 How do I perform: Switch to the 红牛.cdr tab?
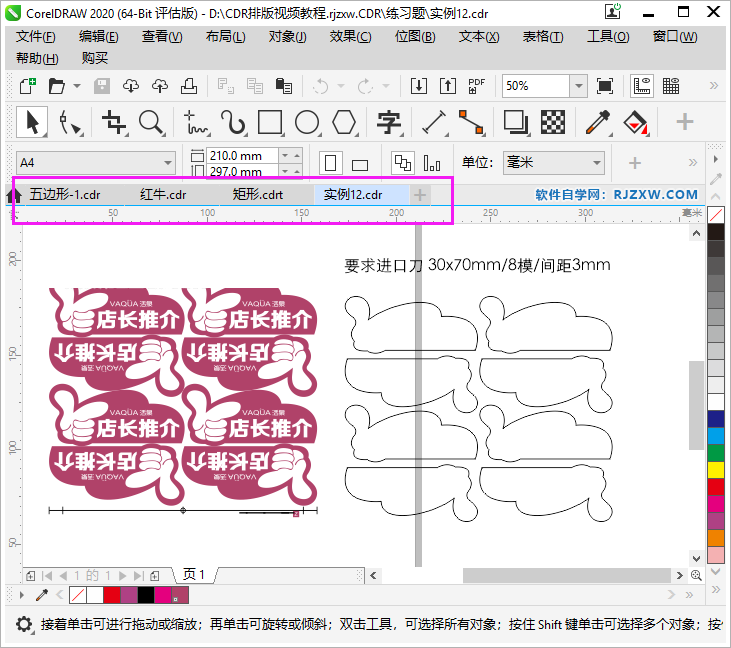coord(163,194)
